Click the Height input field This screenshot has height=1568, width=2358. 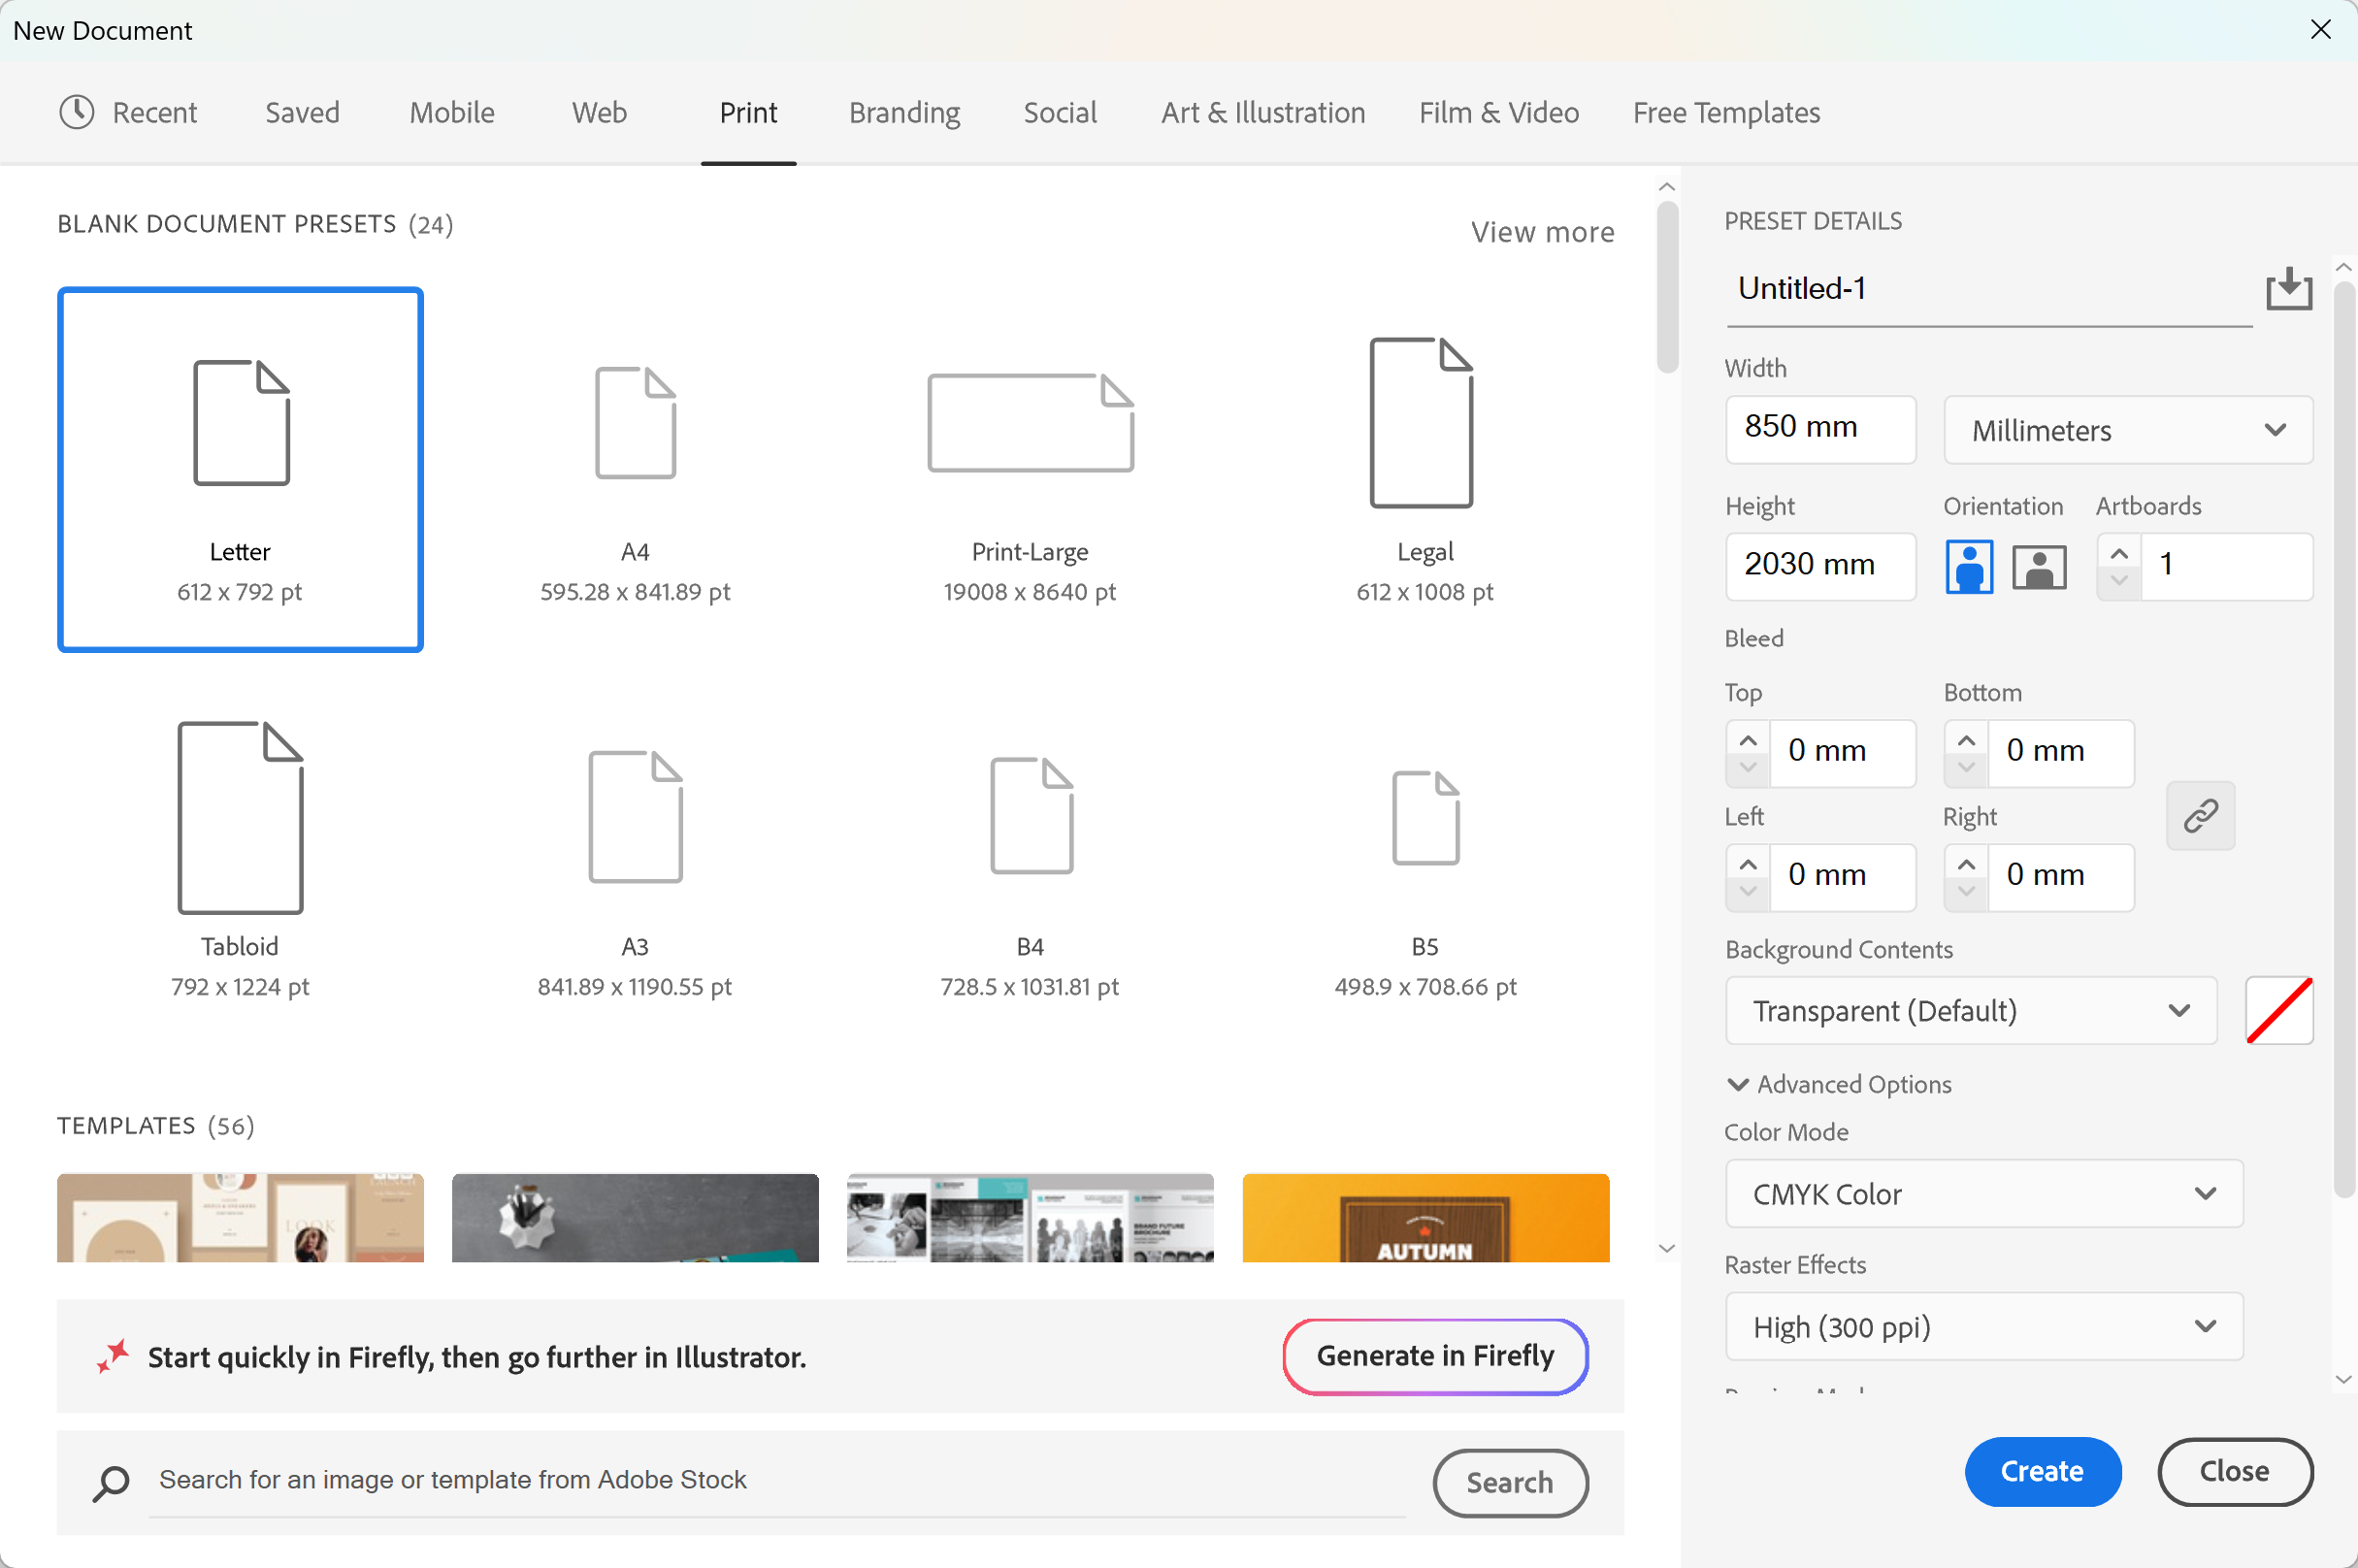tap(1820, 566)
